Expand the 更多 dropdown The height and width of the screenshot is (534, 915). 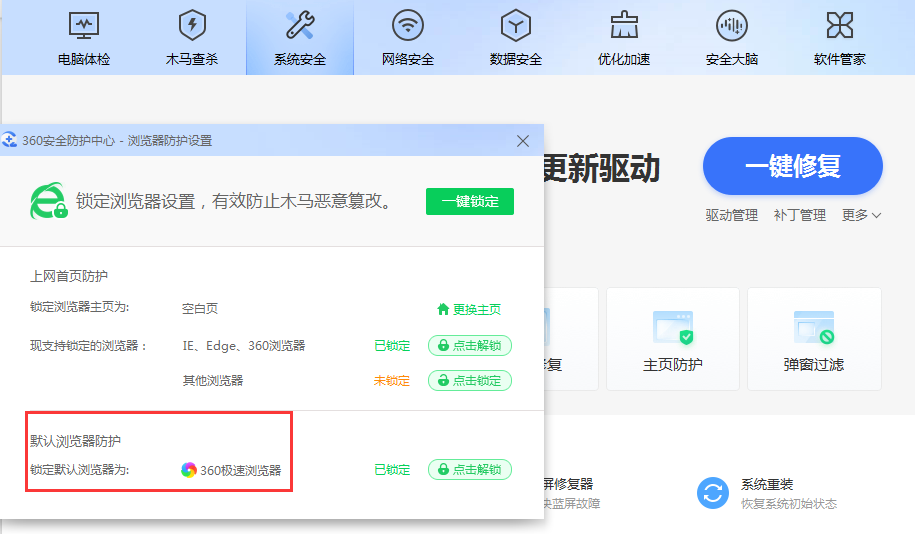pyautogui.click(x=861, y=215)
